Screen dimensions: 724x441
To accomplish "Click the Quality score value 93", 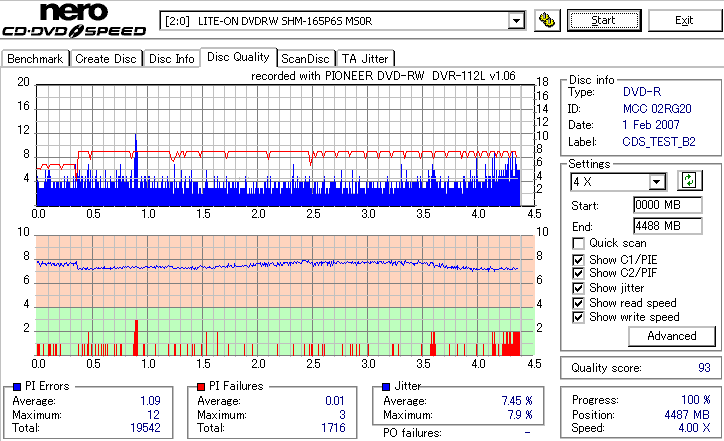I will pyautogui.click(x=704, y=368).
